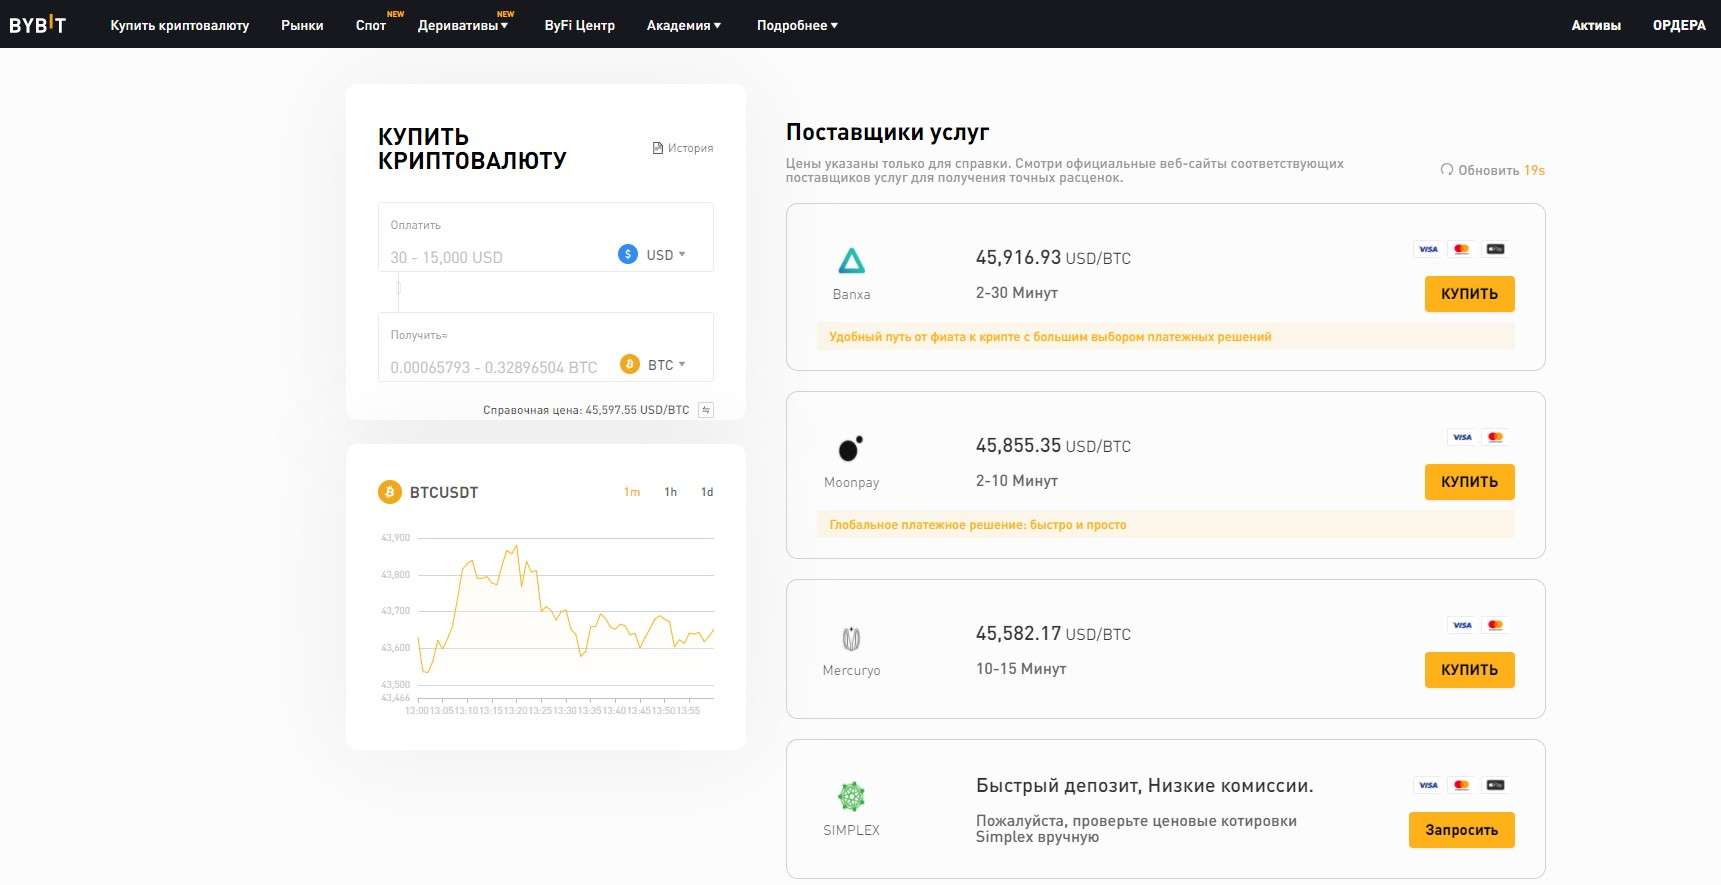1721x885 pixels.
Task: Click Запросить for Simplex
Action: (x=1461, y=830)
